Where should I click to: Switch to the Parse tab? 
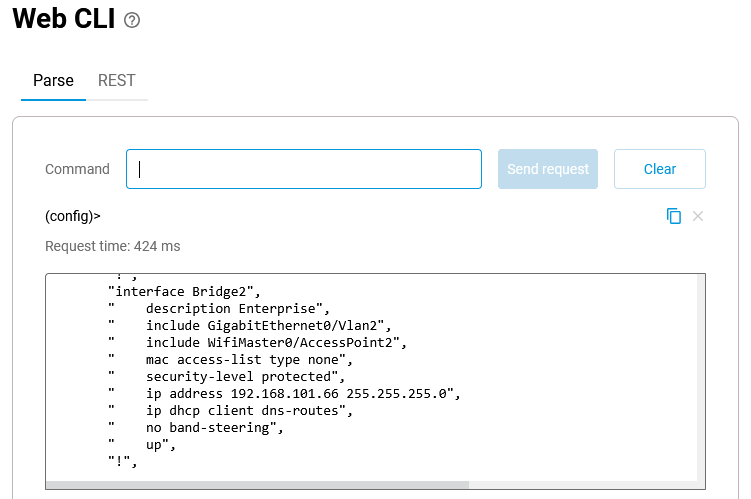click(x=53, y=81)
